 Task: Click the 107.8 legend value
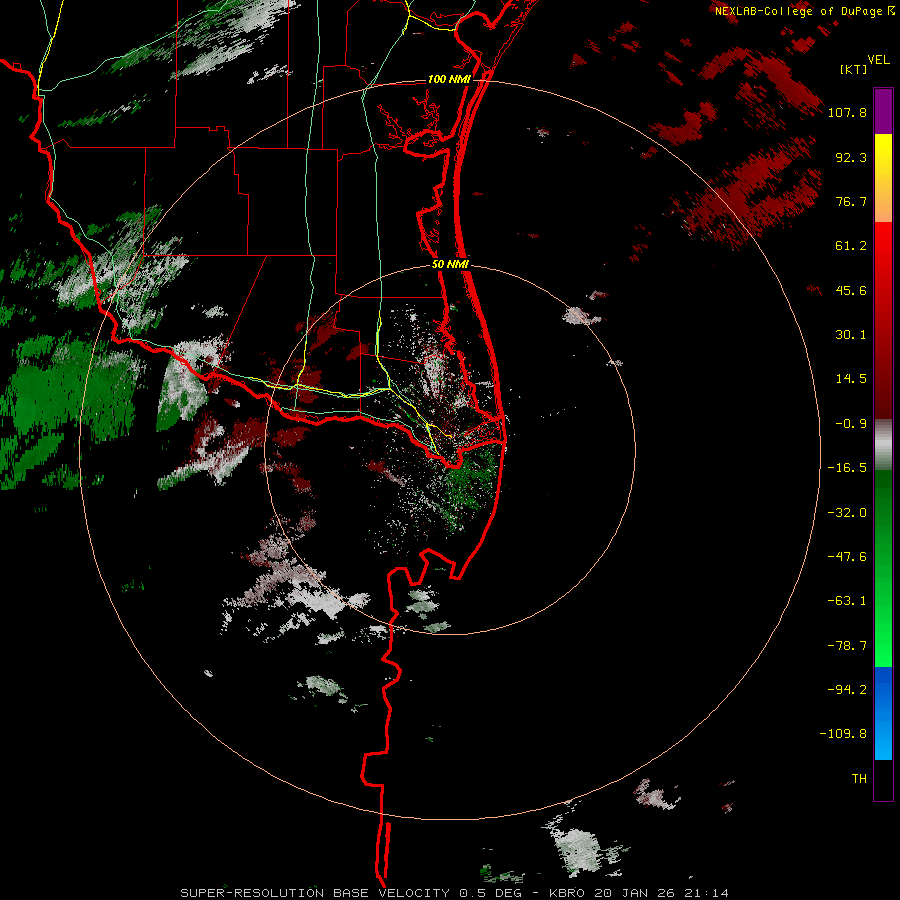[847, 112]
